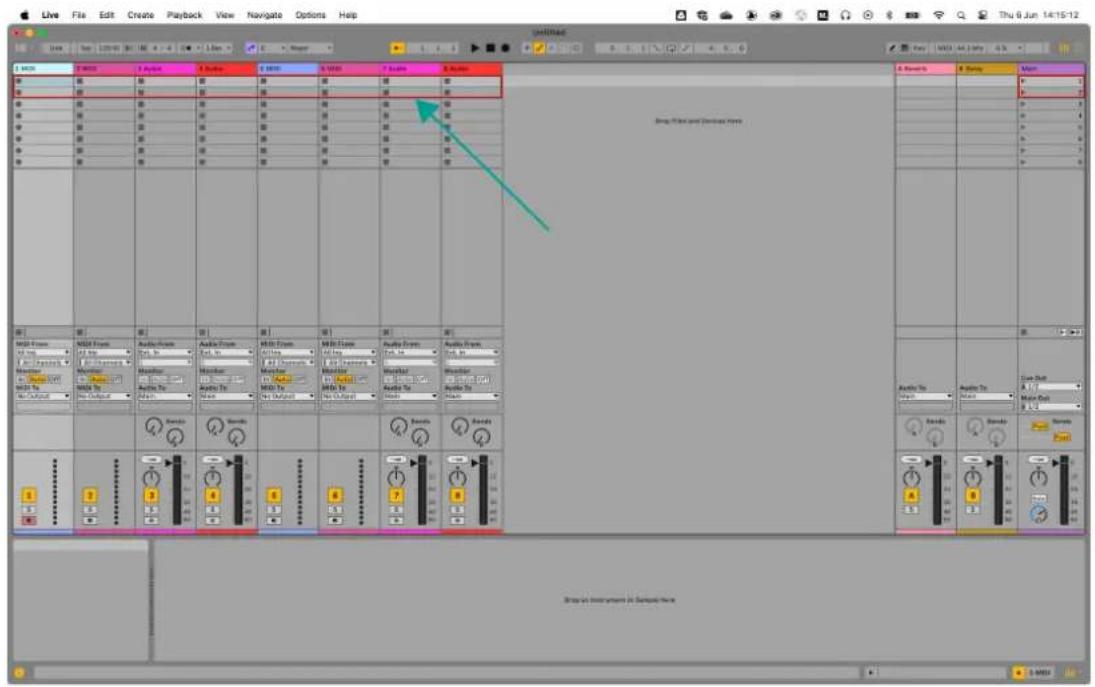
Task: Click track 4 Audio clip stop button
Action: coord(203,332)
